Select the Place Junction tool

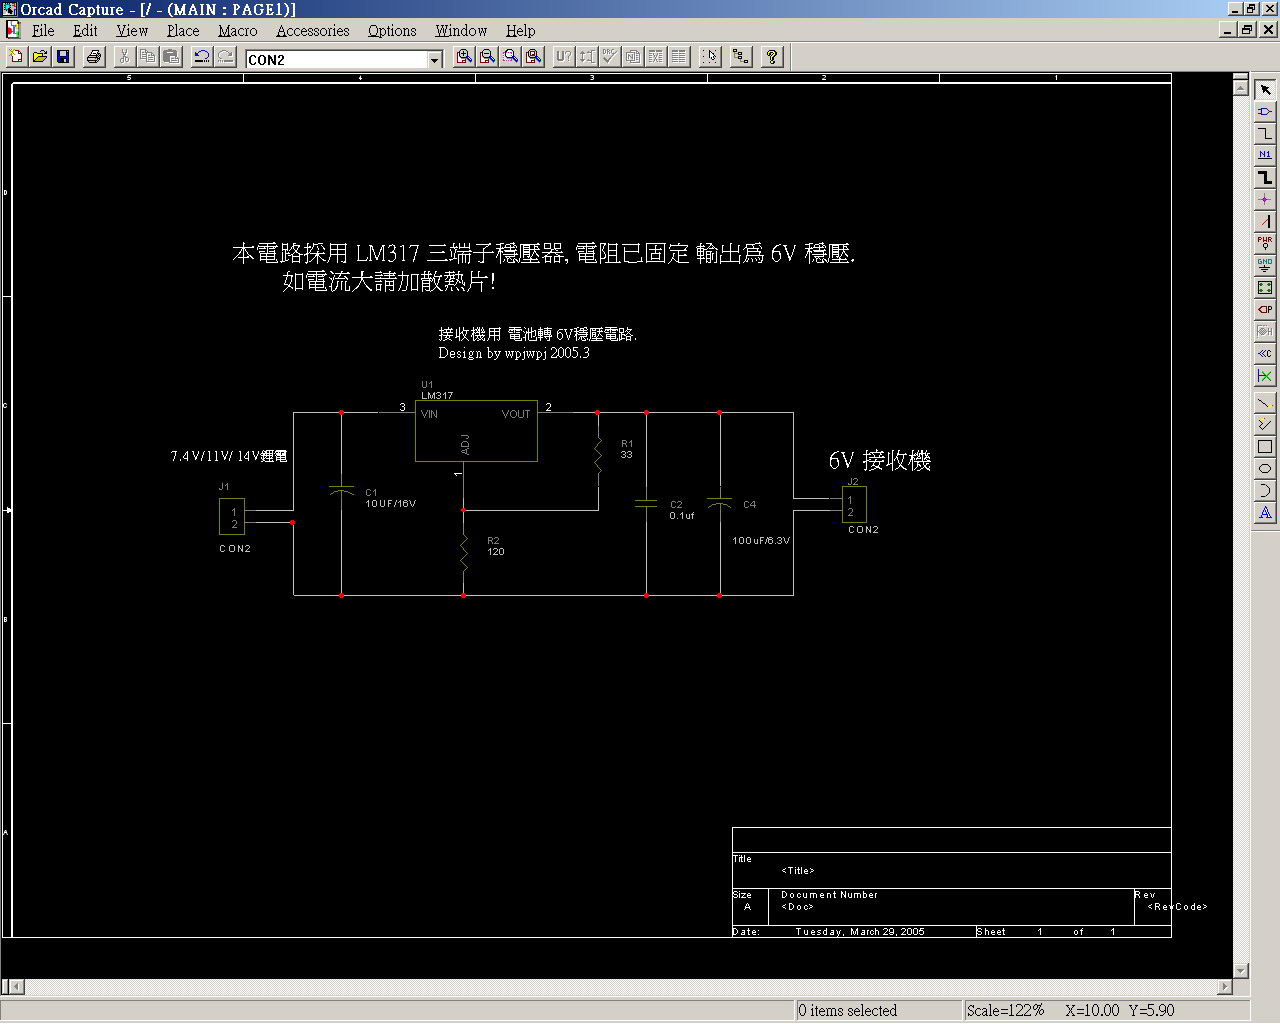tap(1265, 199)
